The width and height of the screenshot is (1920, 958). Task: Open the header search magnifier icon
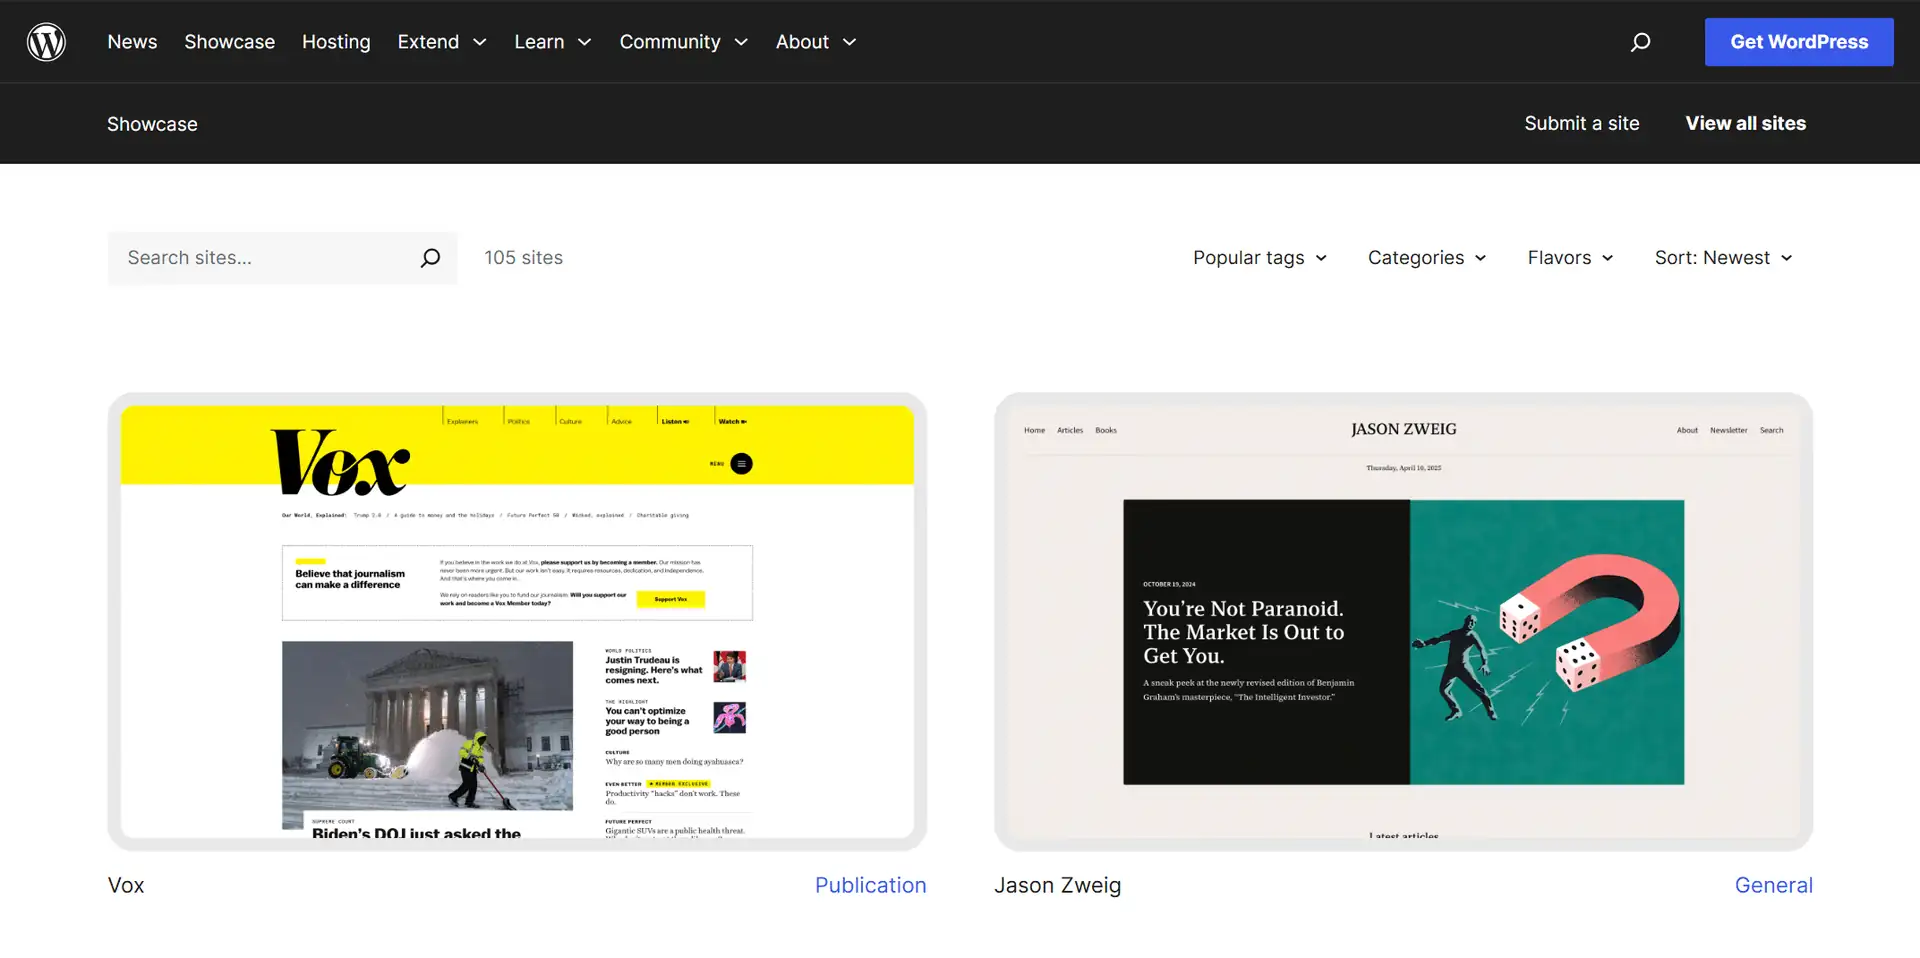pos(1640,42)
